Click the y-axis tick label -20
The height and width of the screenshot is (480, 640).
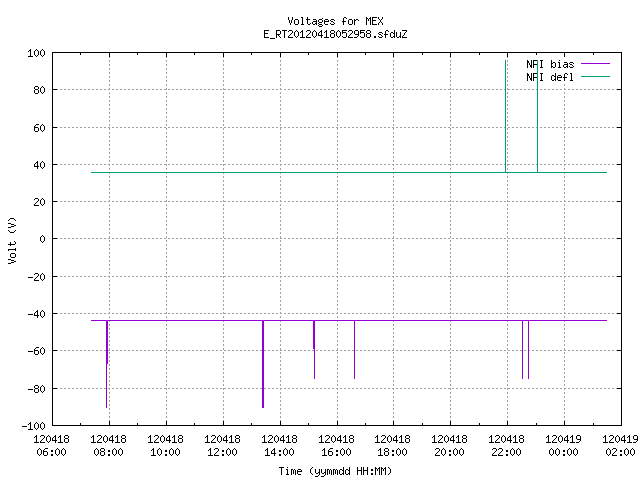tap(36, 277)
